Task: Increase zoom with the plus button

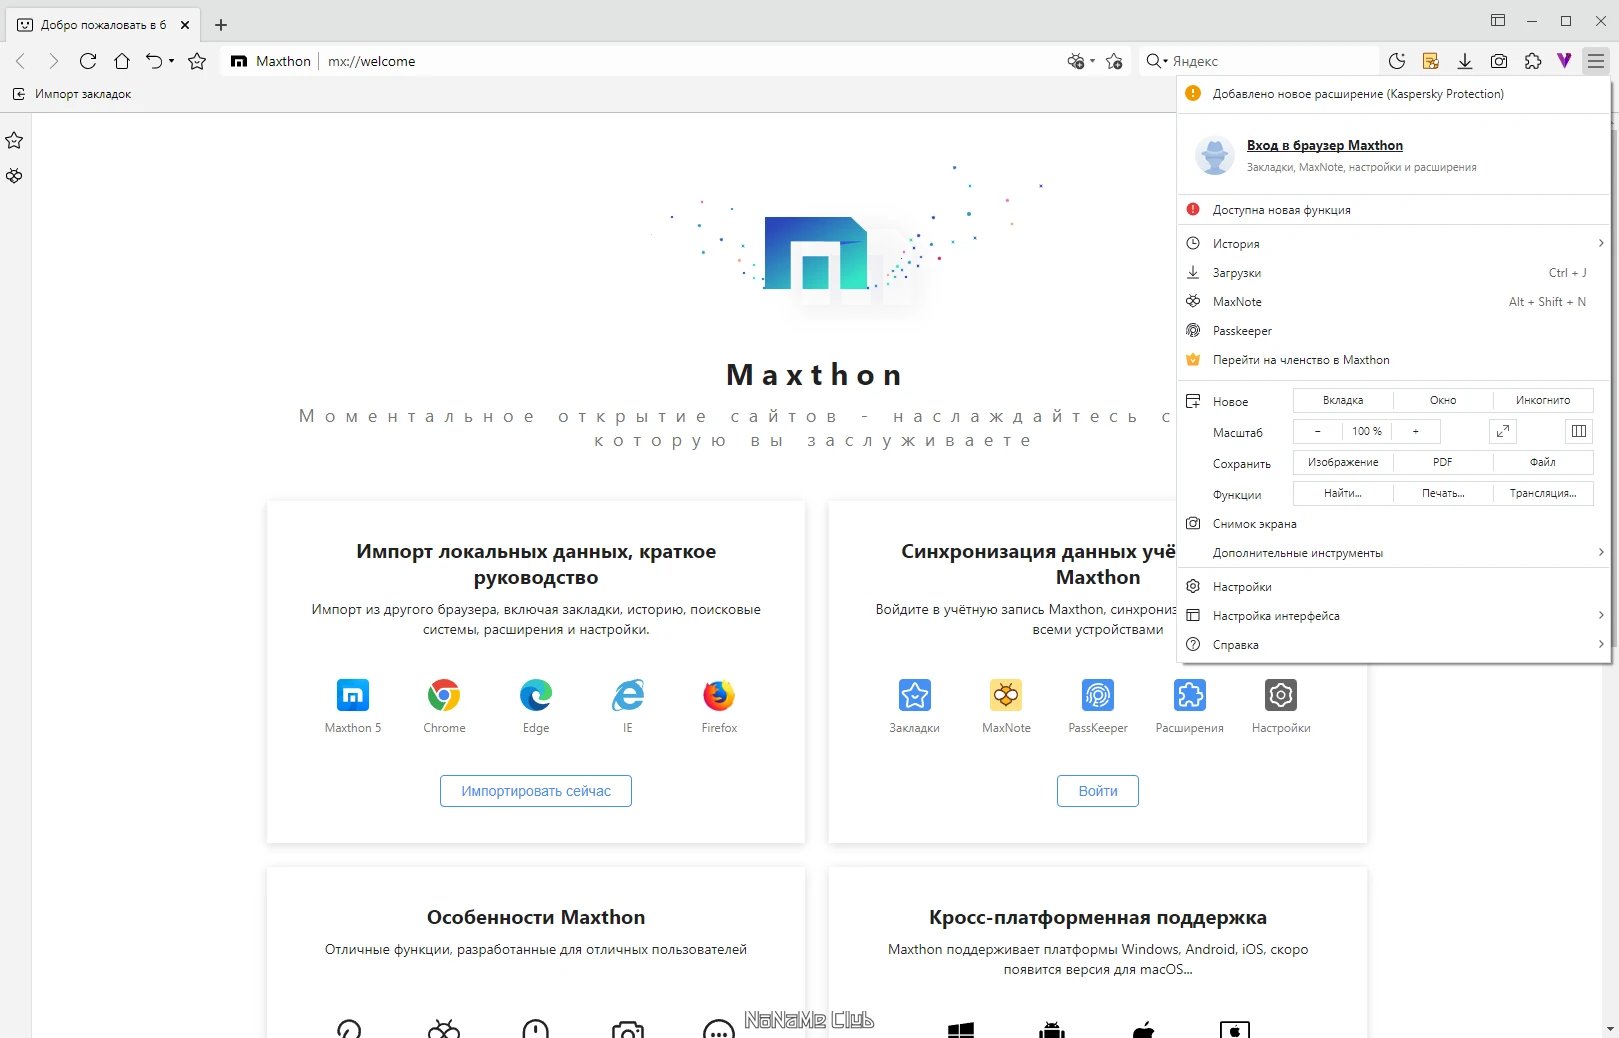Action: 1416,431
